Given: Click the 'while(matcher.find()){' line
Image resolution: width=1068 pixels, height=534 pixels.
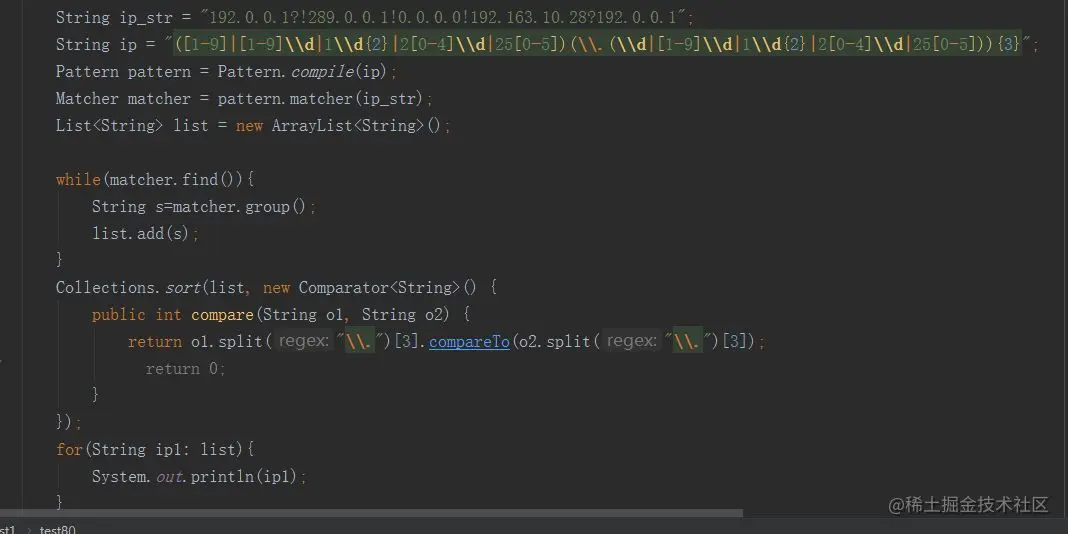Looking at the screenshot, I should coord(155,180).
